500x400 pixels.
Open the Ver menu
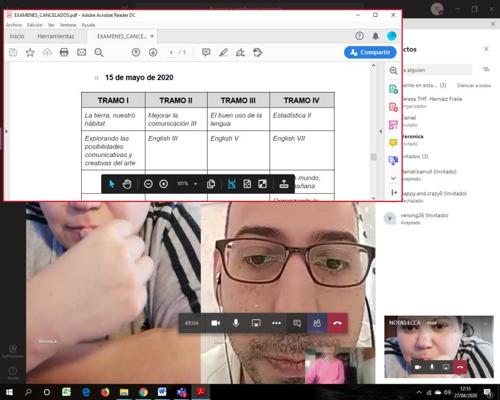pyautogui.click(x=51, y=25)
